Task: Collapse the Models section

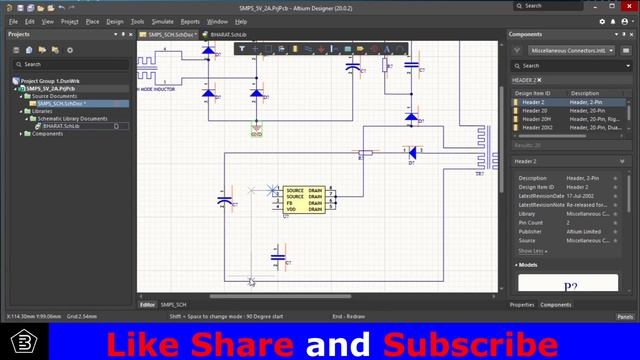Action: 516,265
